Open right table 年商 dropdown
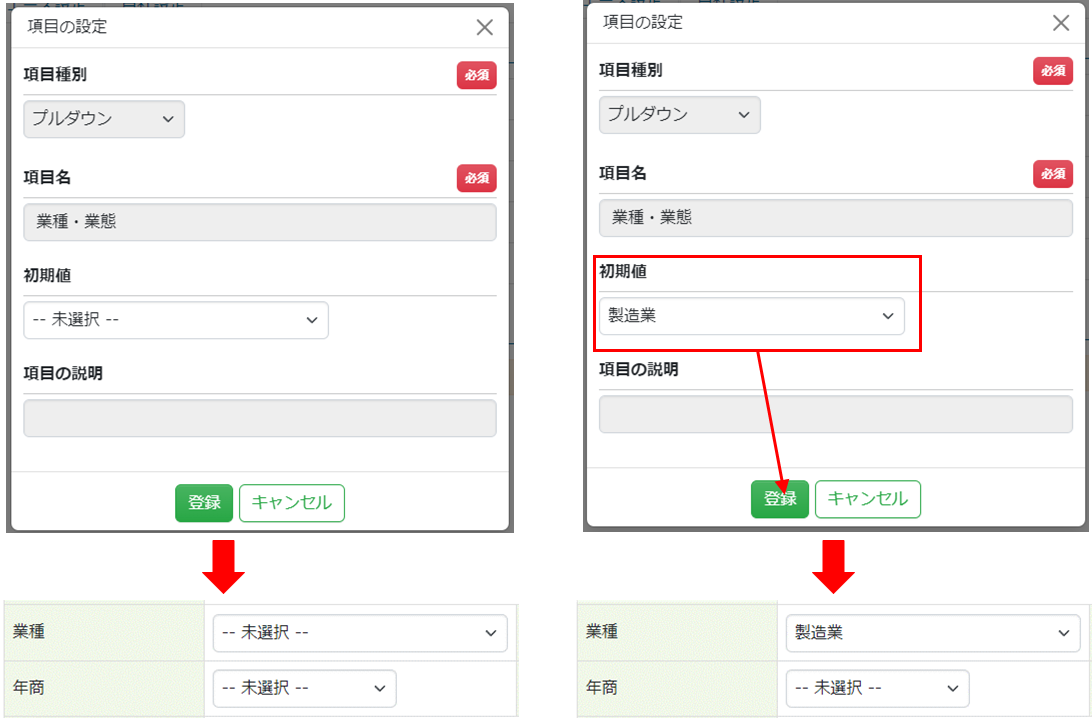 (x=878, y=689)
